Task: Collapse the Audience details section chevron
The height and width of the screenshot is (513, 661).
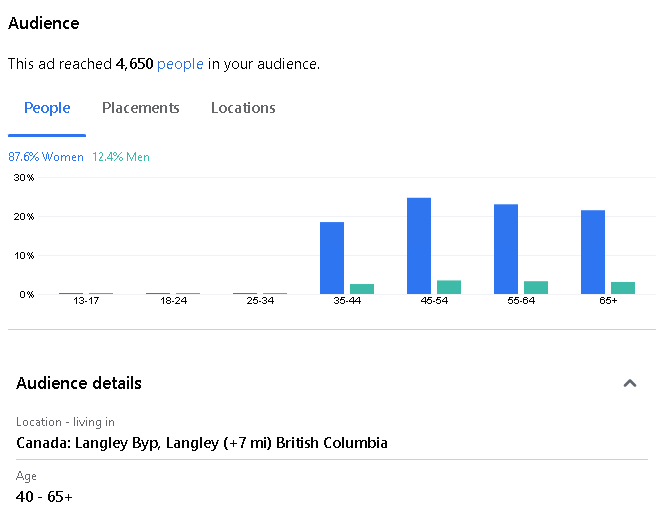Action: click(x=630, y=383)
